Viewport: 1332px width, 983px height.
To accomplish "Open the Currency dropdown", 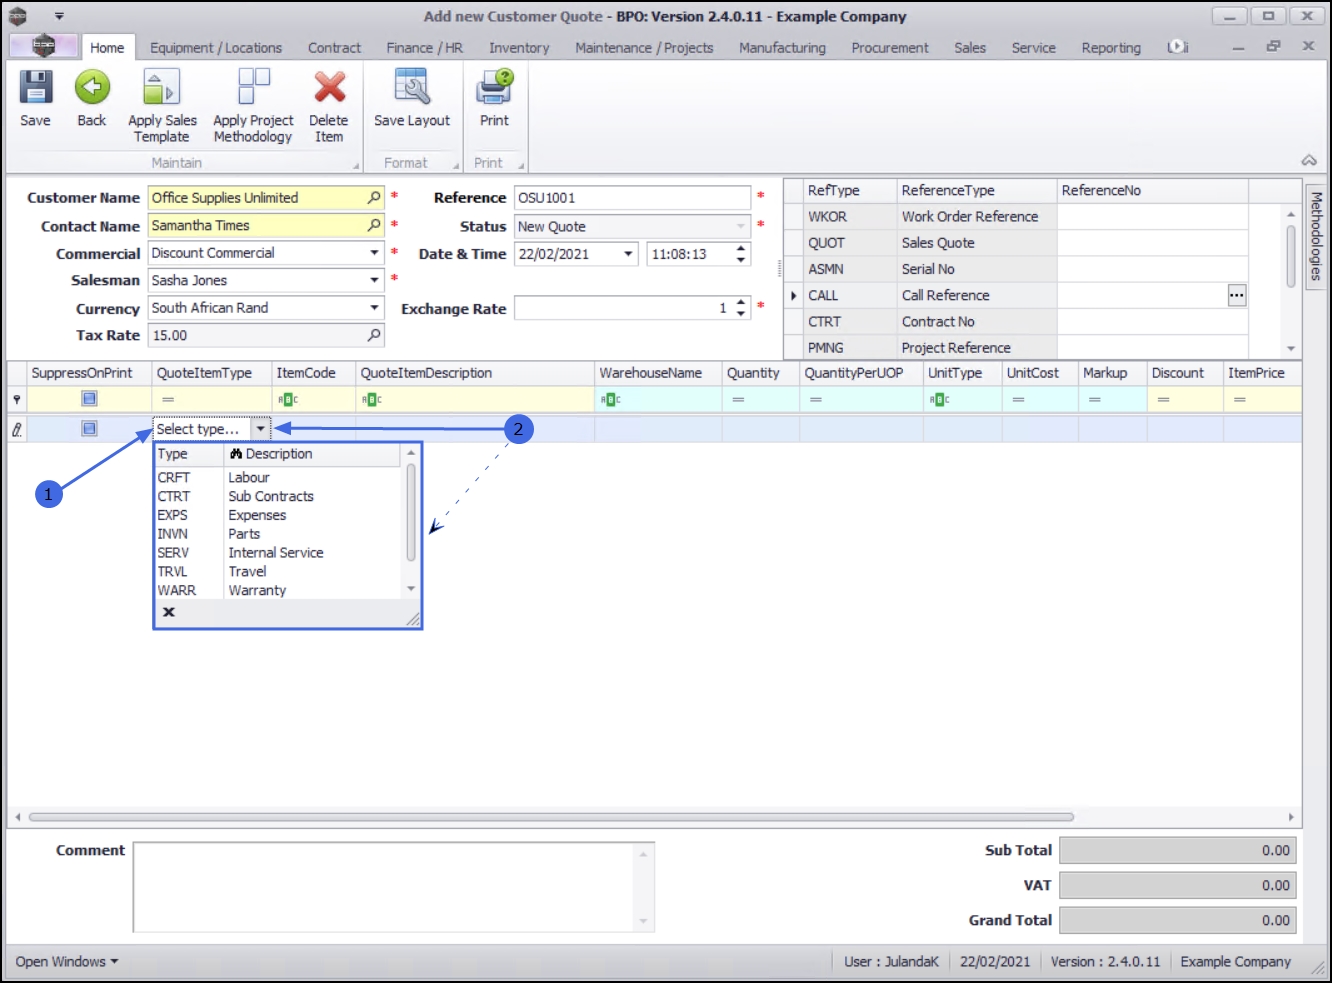I will pyautogui.click(x=374, y=308).
